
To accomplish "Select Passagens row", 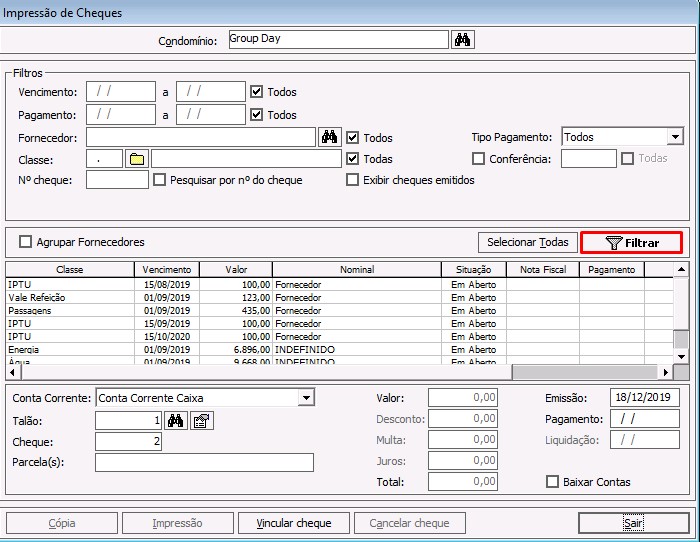I will tap(339, 310).
